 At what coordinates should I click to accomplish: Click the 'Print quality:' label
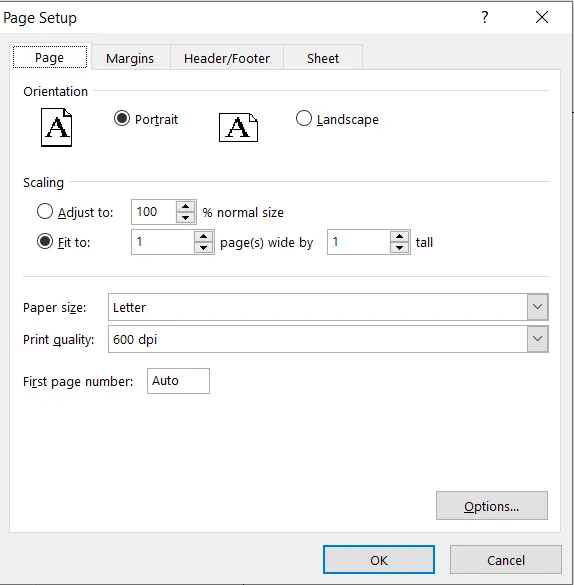click(59, 340)
